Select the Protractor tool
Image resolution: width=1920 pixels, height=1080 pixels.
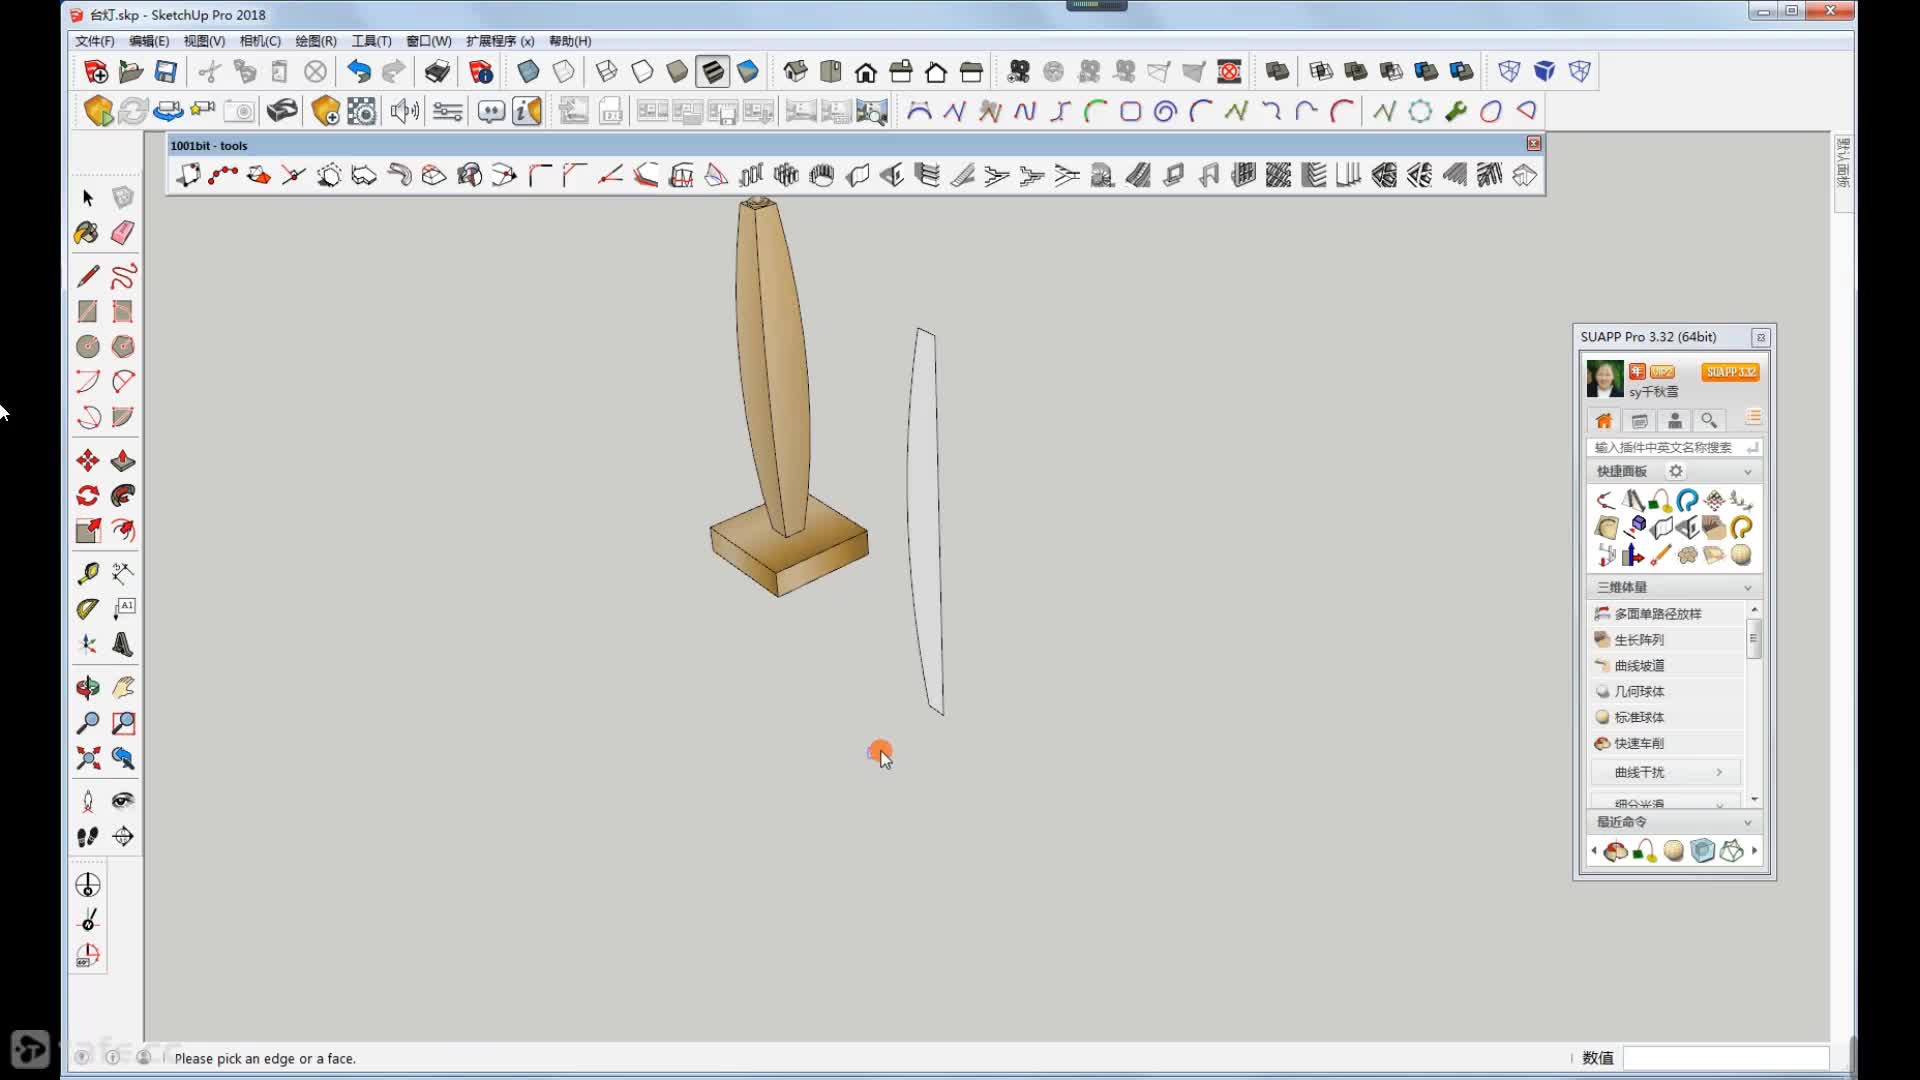click(x=88, y=608)
